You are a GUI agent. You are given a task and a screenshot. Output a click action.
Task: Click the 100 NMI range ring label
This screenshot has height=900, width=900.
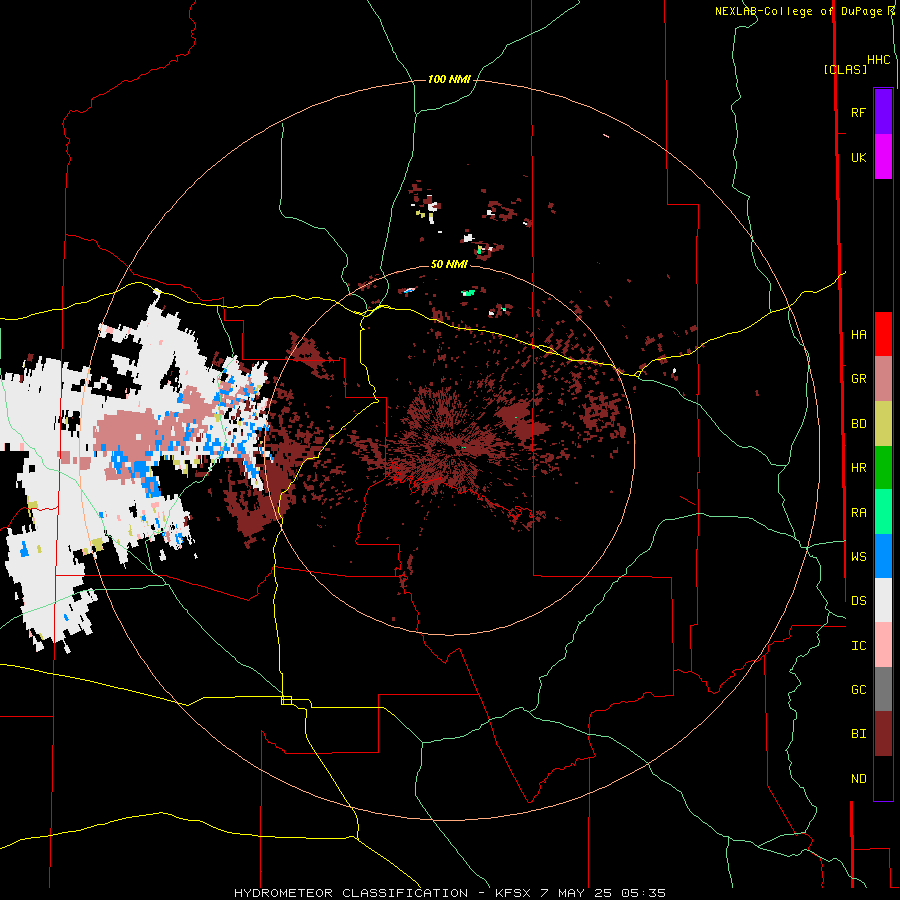click(449, 79)
